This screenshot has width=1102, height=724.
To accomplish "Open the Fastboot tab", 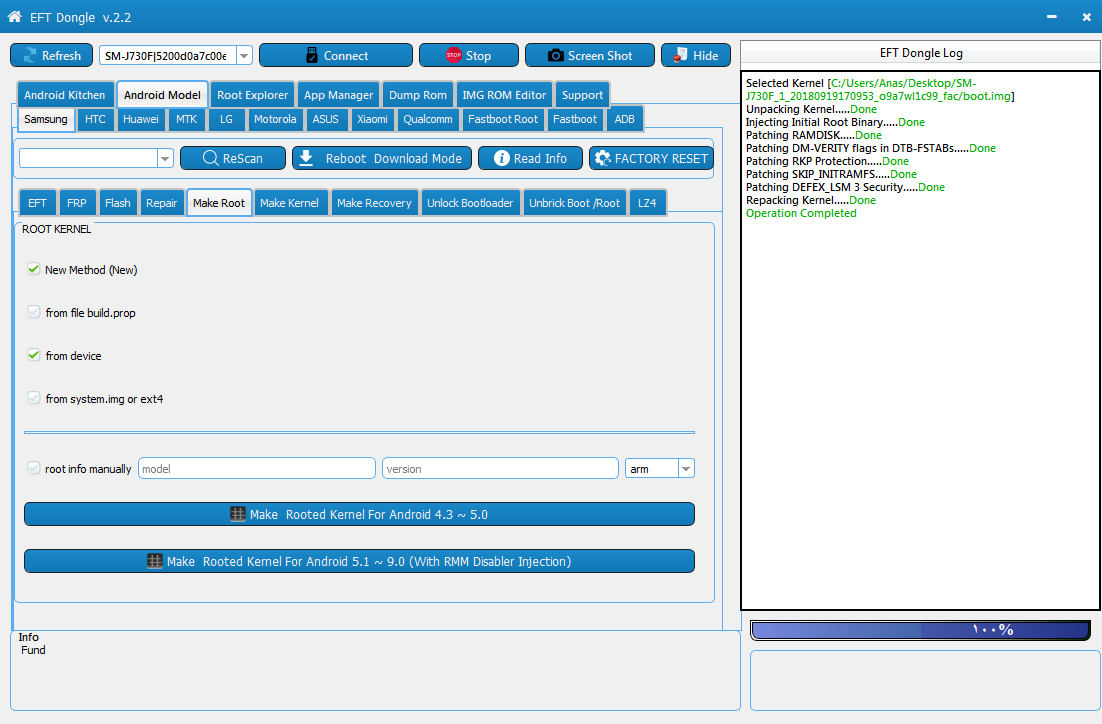I will (575, 119).
